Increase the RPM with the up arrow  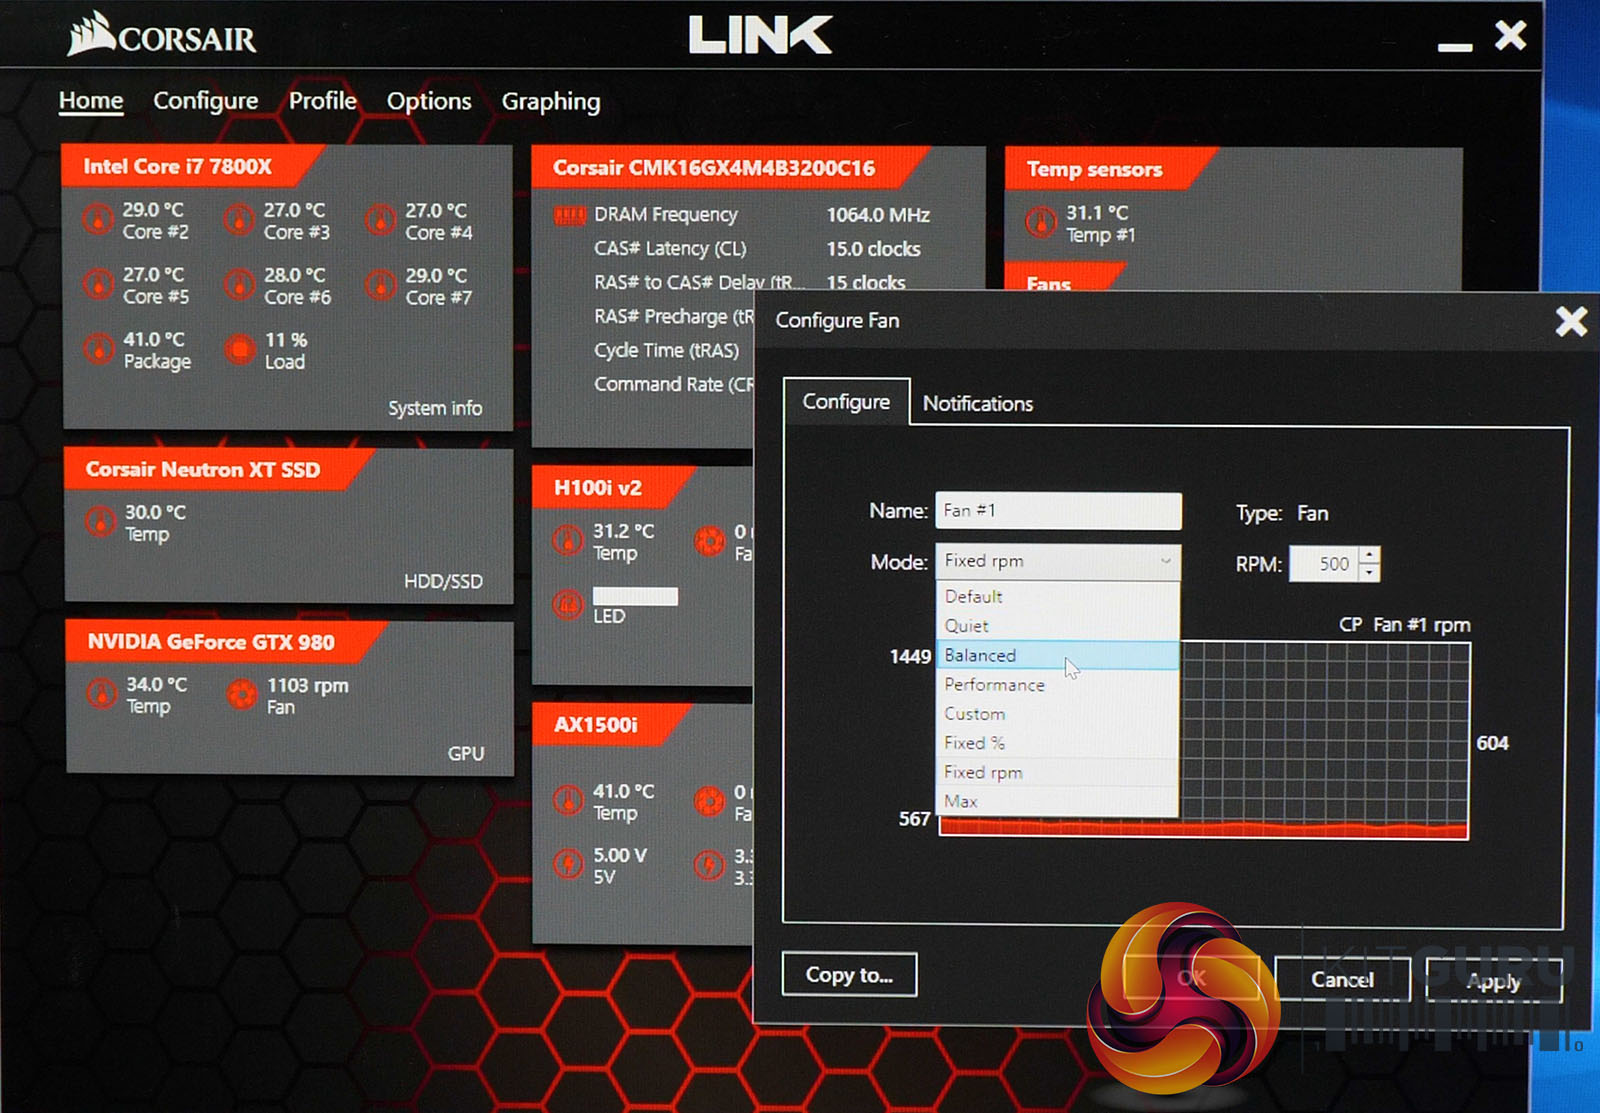[x=1370, y=555]
